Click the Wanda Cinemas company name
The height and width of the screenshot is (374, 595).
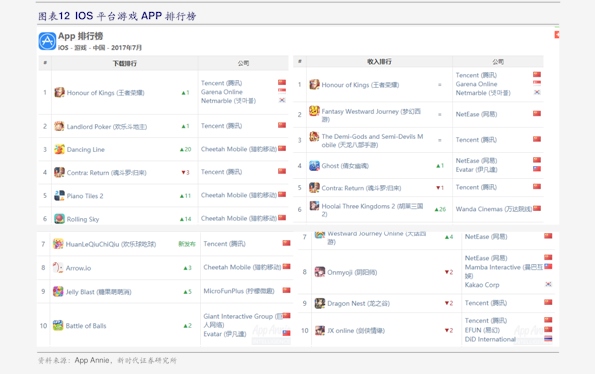[494, 209]
